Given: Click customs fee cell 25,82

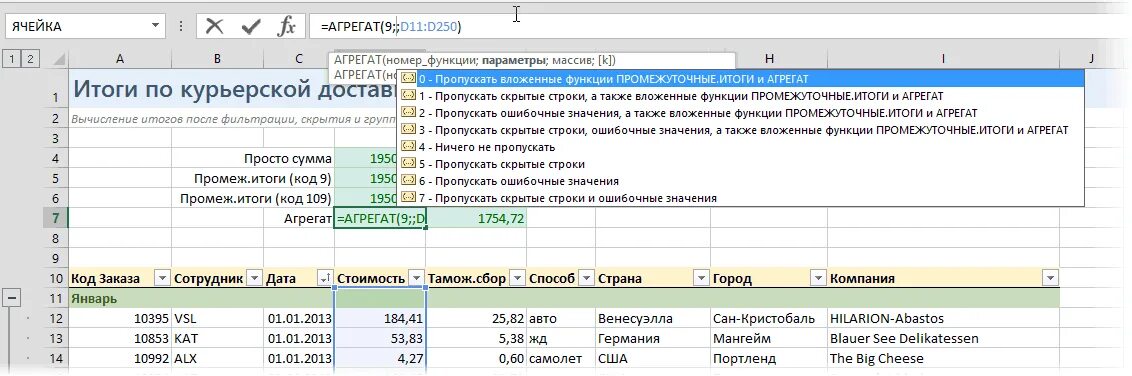Looking at the screenshot, I should point(476,318).
